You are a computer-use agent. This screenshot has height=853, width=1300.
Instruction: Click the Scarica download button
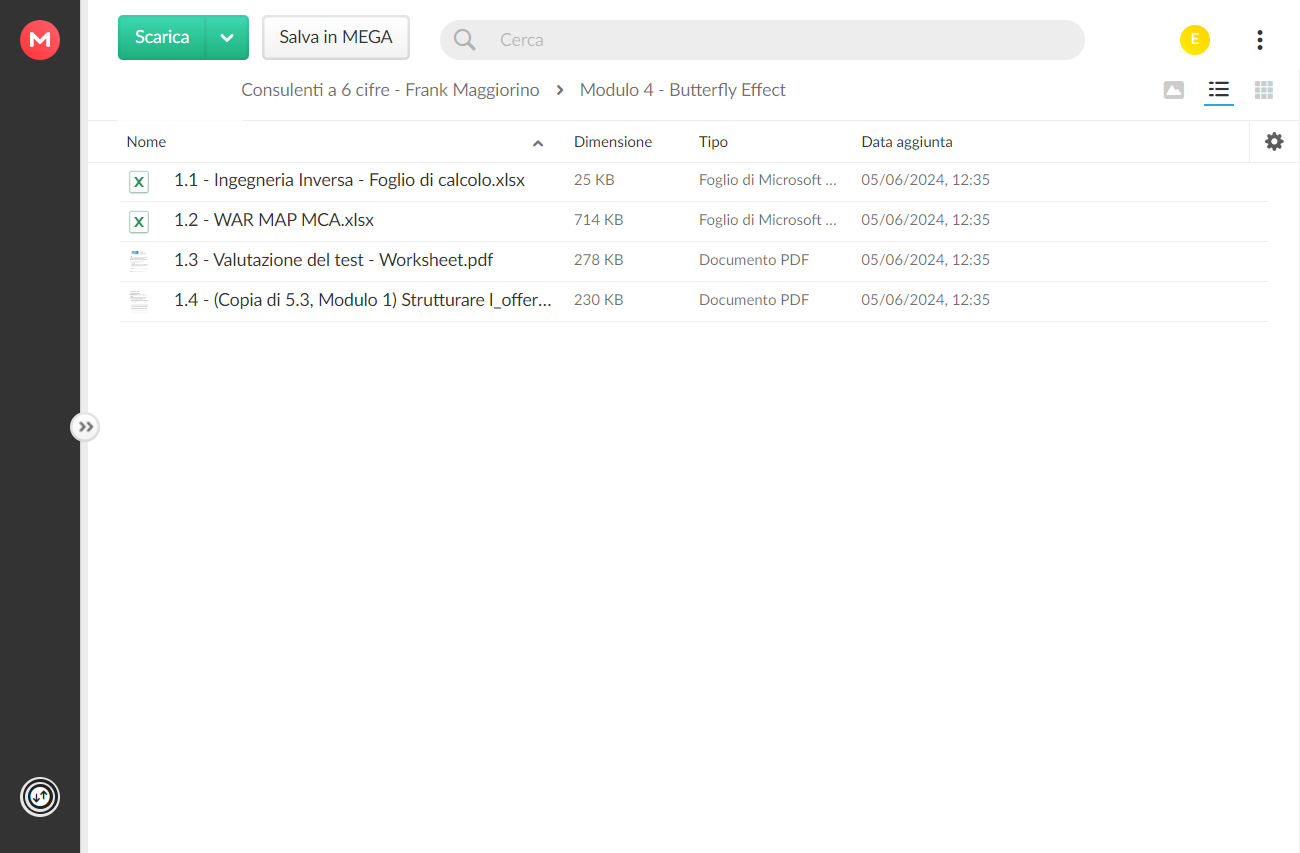[162, 38]
